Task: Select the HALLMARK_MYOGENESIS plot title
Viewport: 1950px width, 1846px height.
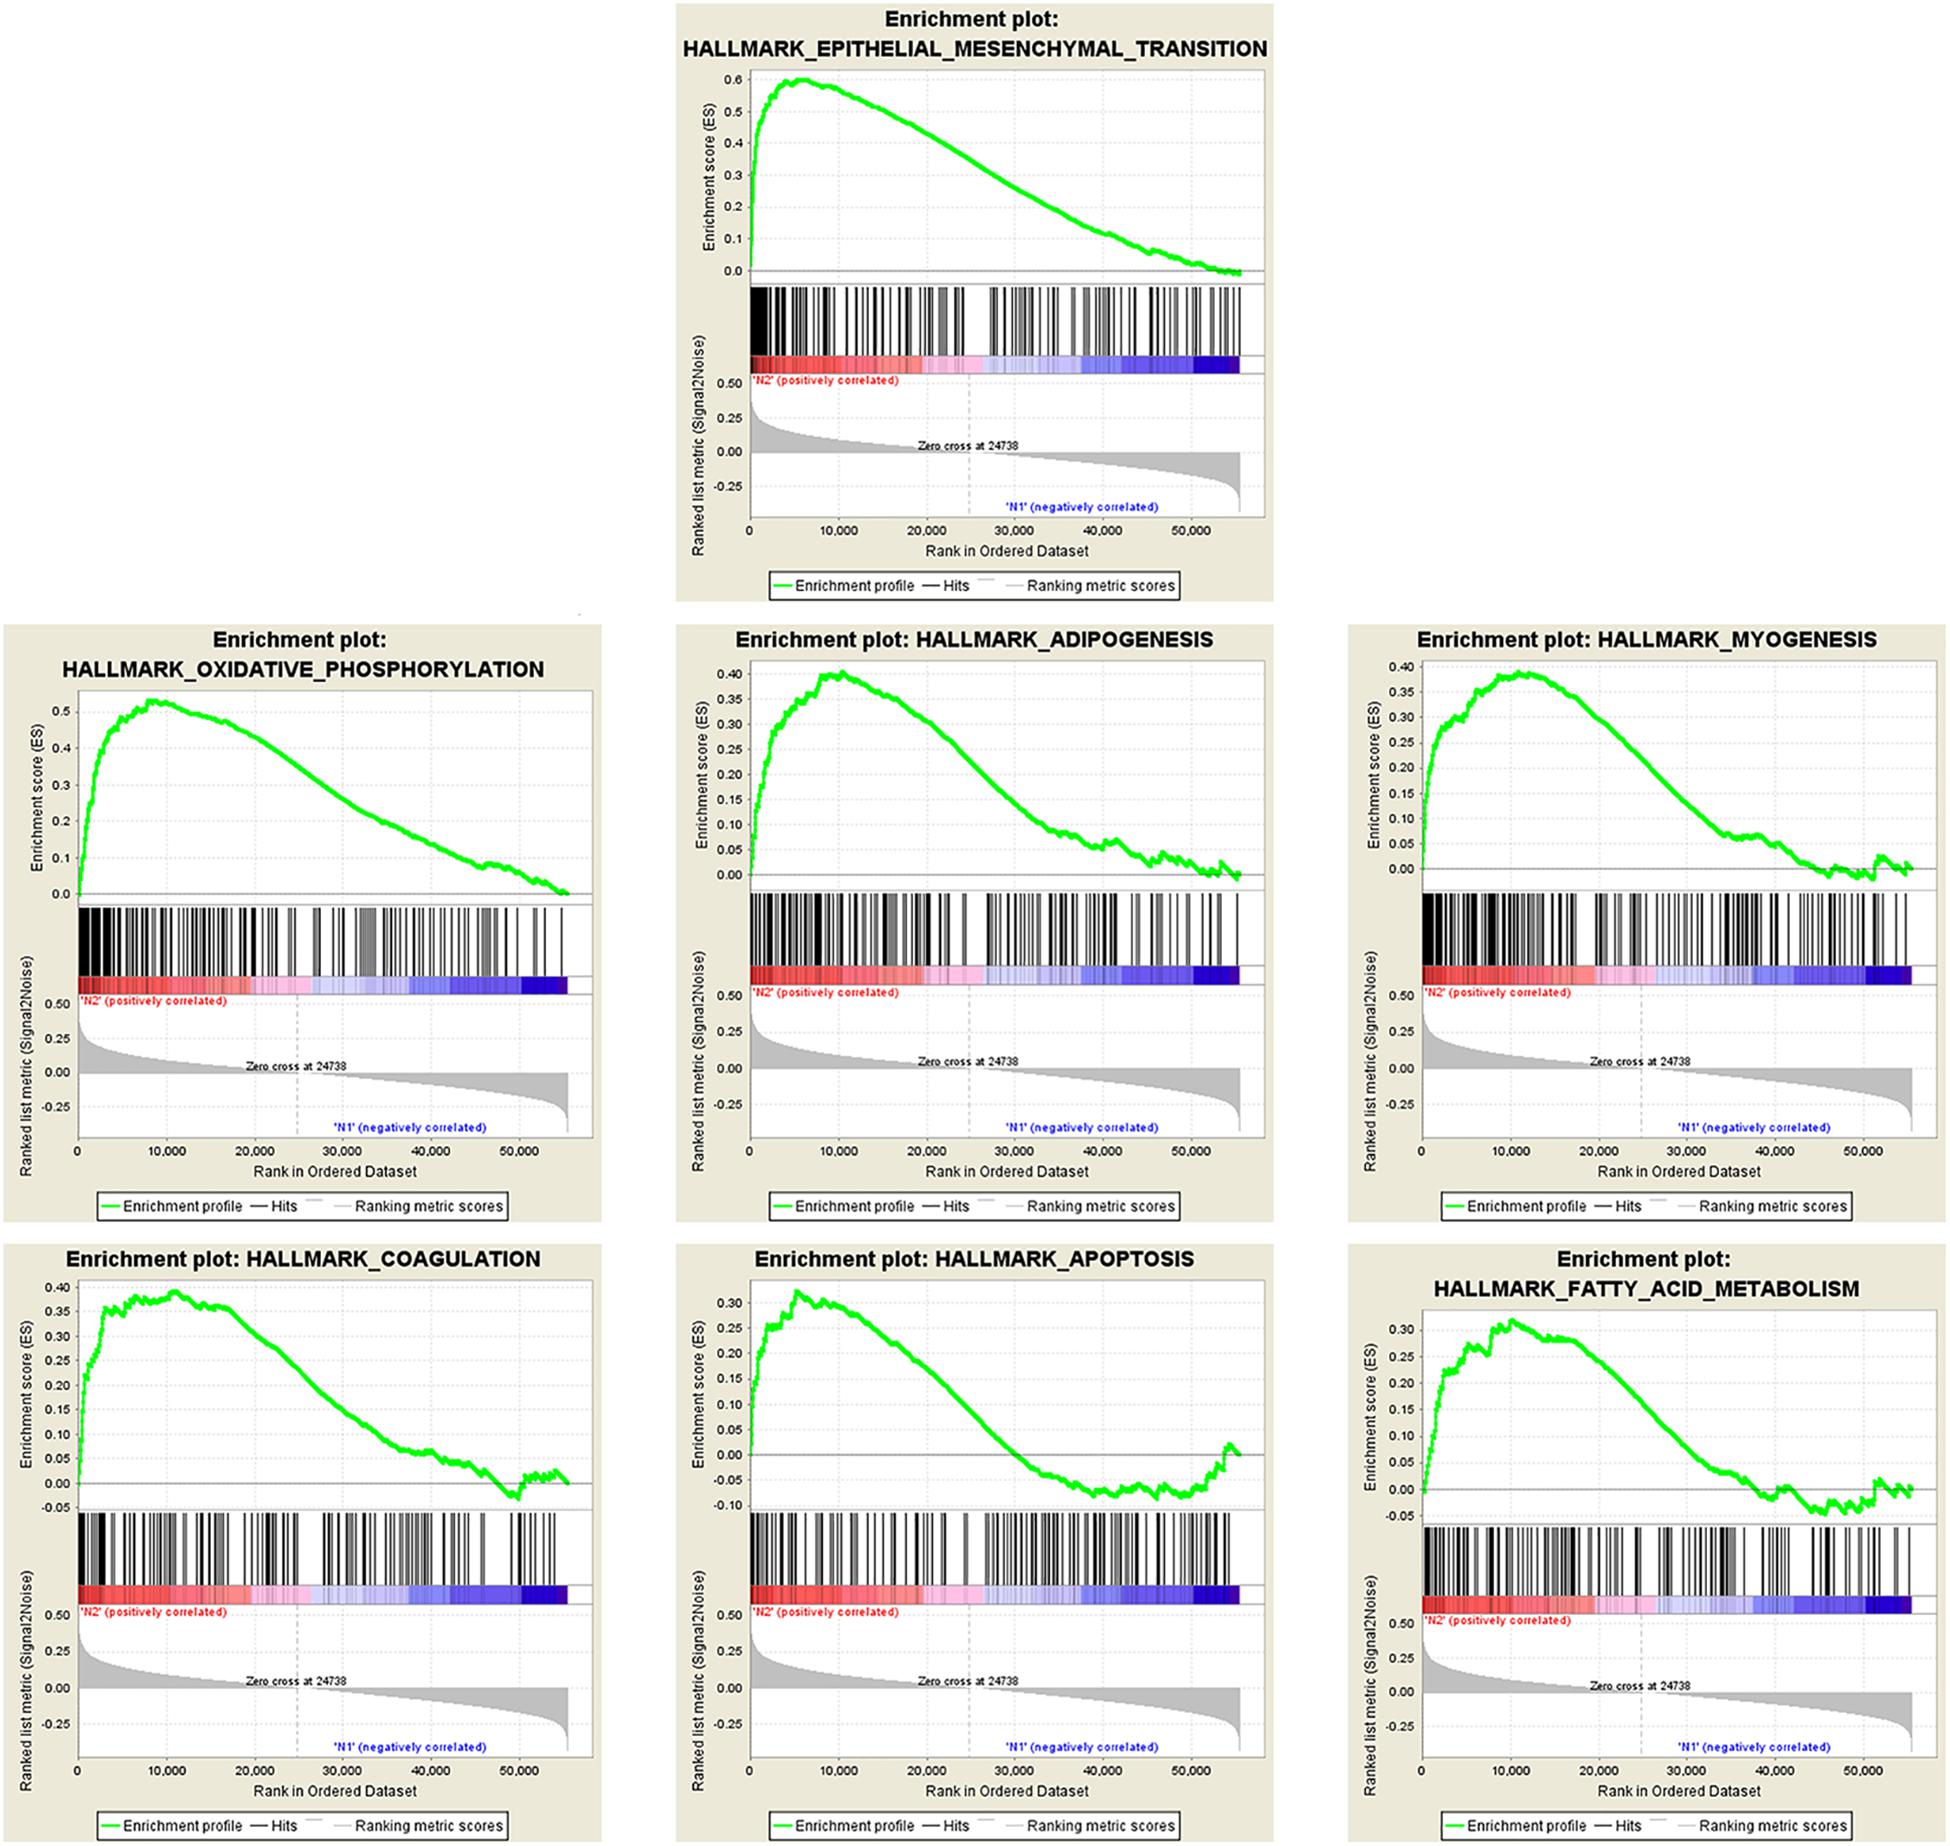Action: pyautogui.click(x=1646, y=640)
